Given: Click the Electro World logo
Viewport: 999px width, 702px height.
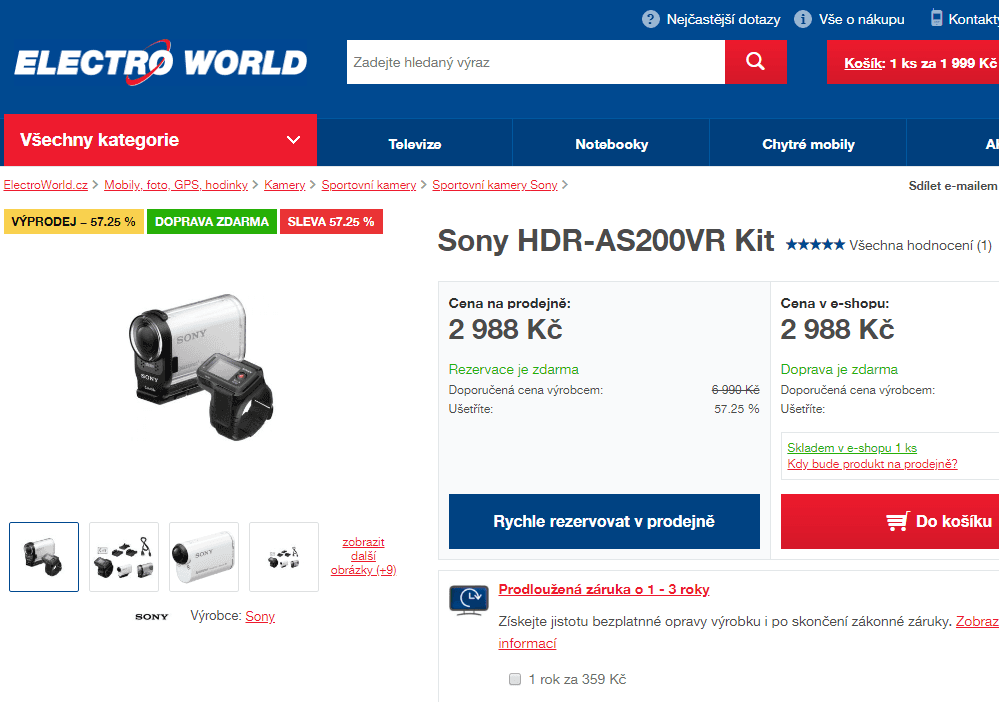Looking at the screenshot, I should (161, 62).
